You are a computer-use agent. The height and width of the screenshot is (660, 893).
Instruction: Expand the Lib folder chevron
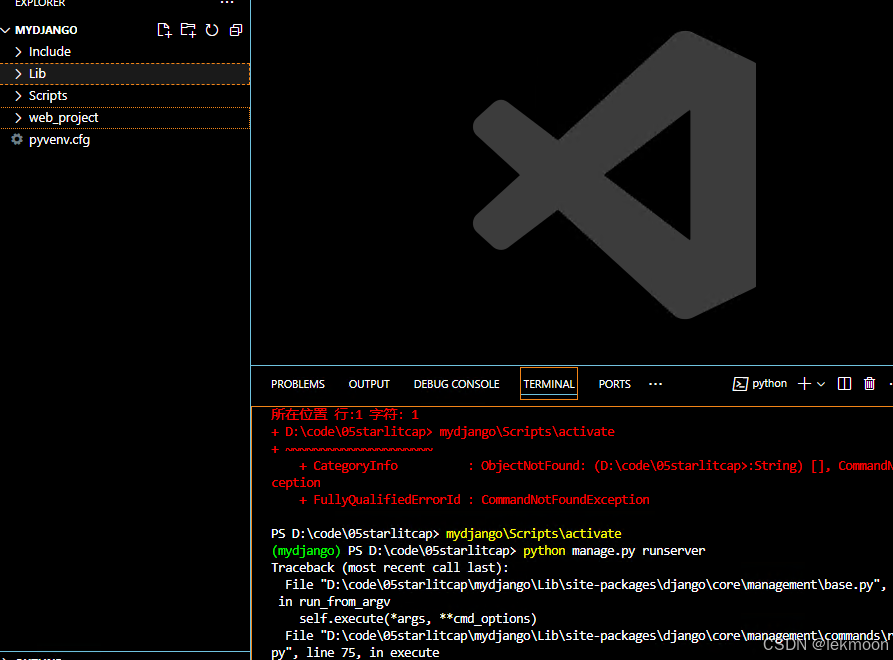(18, 74)
